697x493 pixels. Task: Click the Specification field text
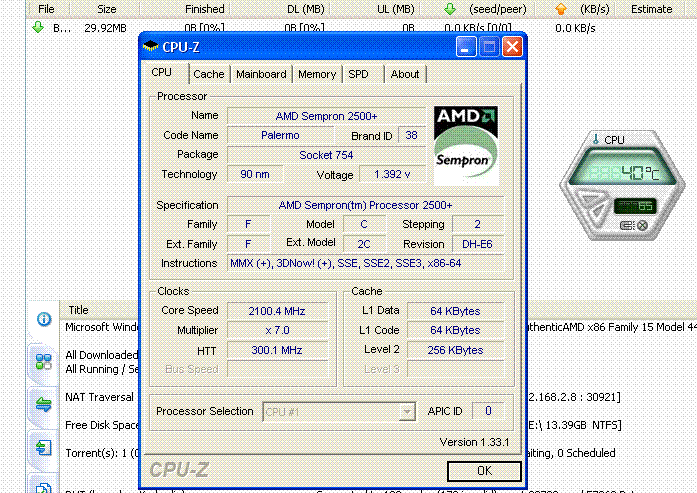click(x=365, y=205)
